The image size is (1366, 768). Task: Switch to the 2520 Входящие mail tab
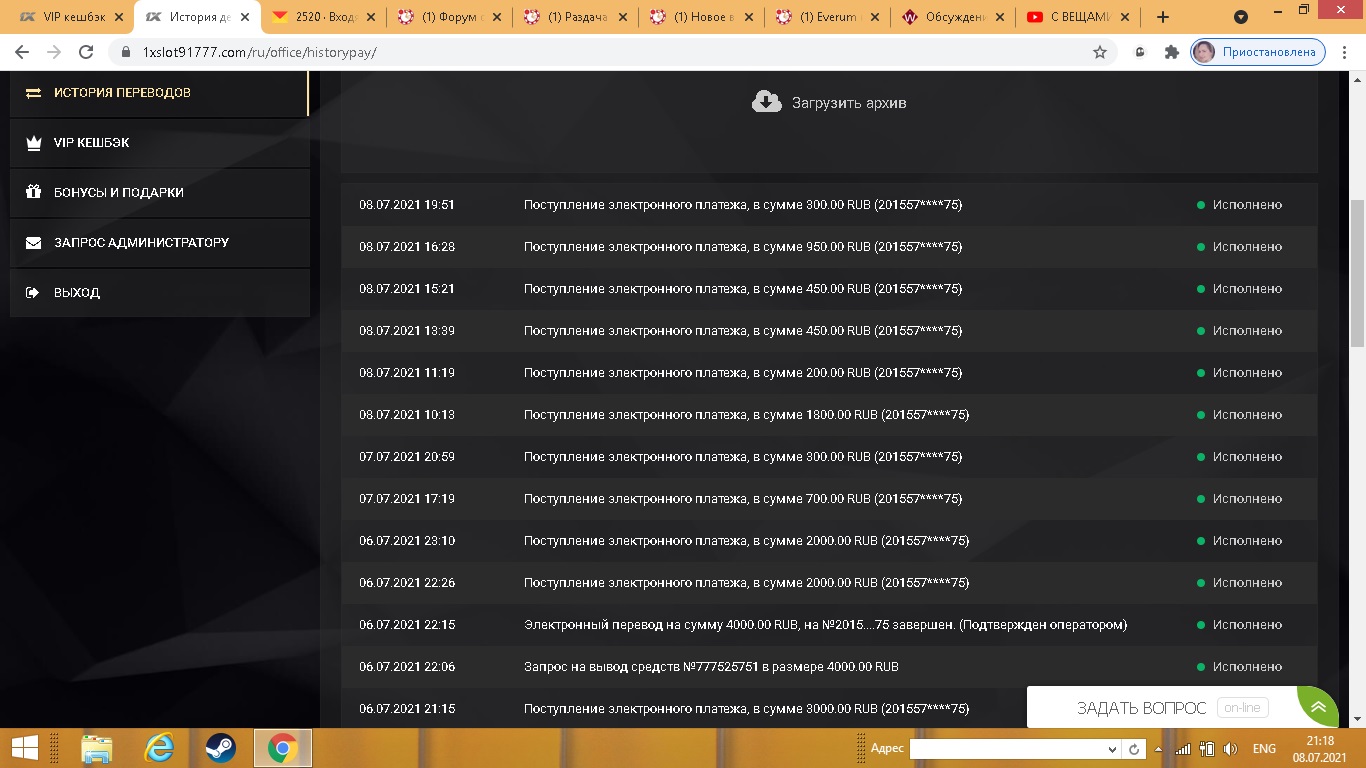pyautogui.click(x=324, y=17)
